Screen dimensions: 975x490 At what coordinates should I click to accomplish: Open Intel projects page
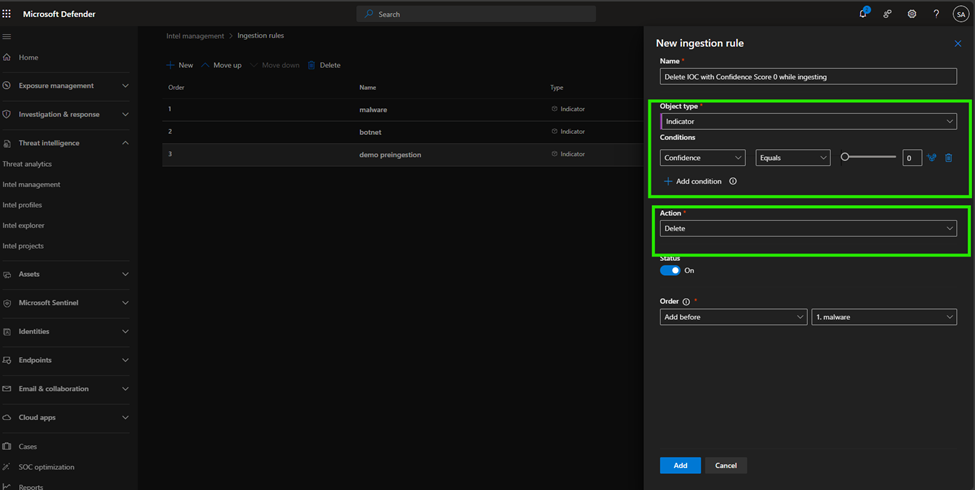(23, 246)
